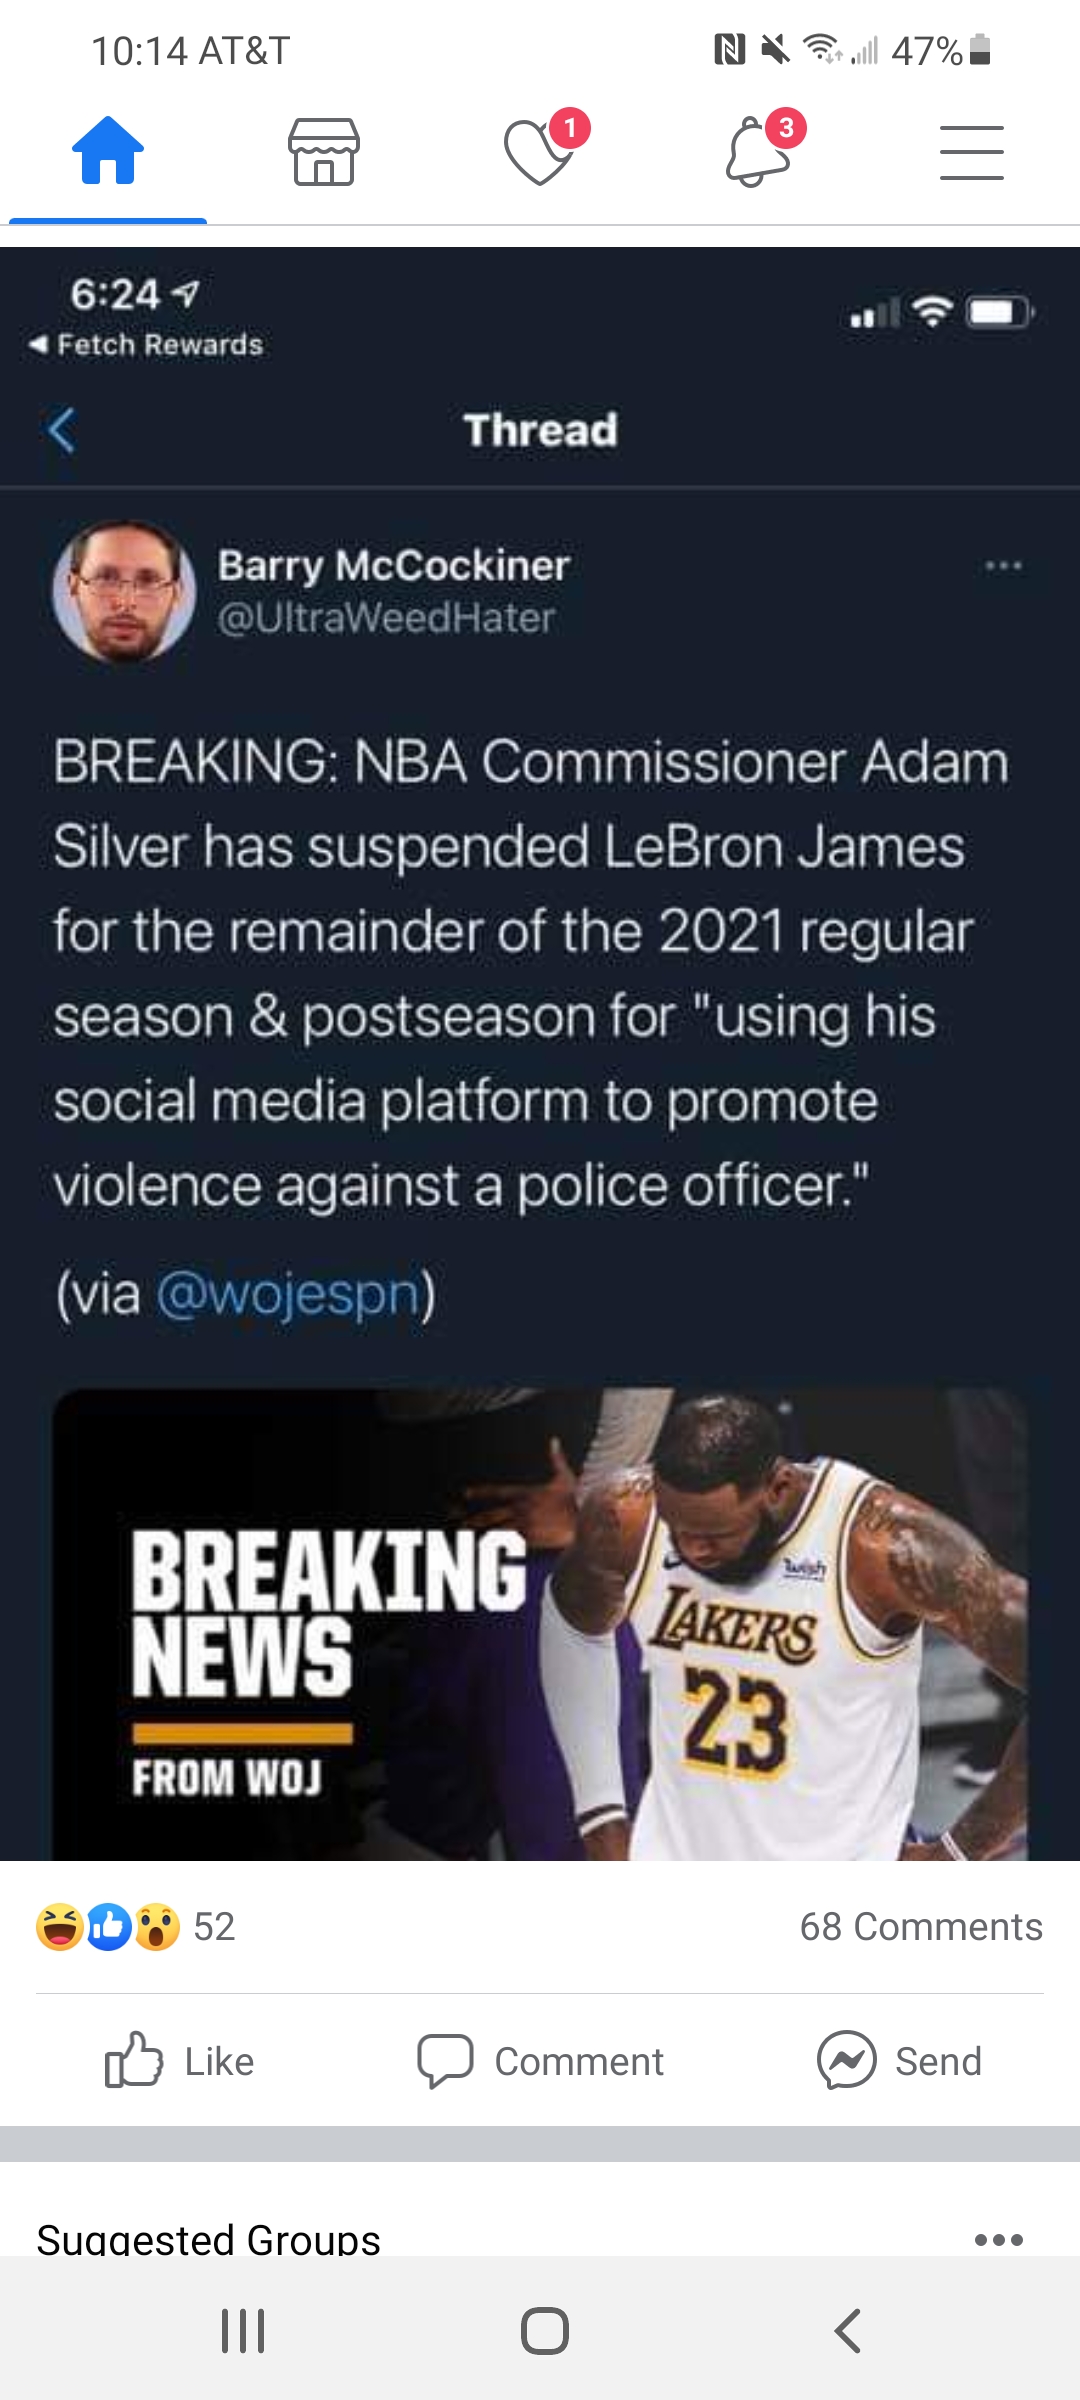Tap the Like thumbs-up button
This screenshot has width=1080, height=2400.
tap(180, 2061)
